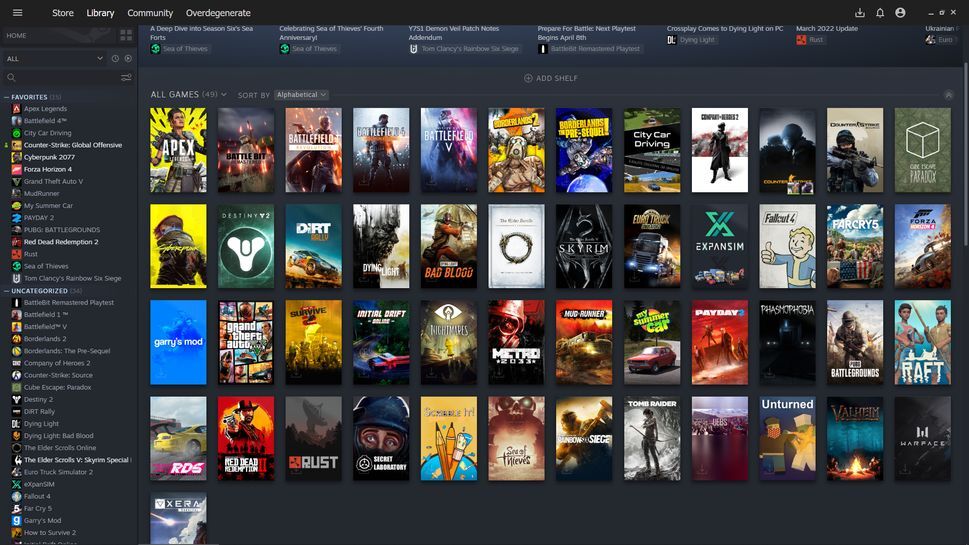Open the Store menu
The width and height of the screenshot is (969, 545).
(x=62, y=12)
